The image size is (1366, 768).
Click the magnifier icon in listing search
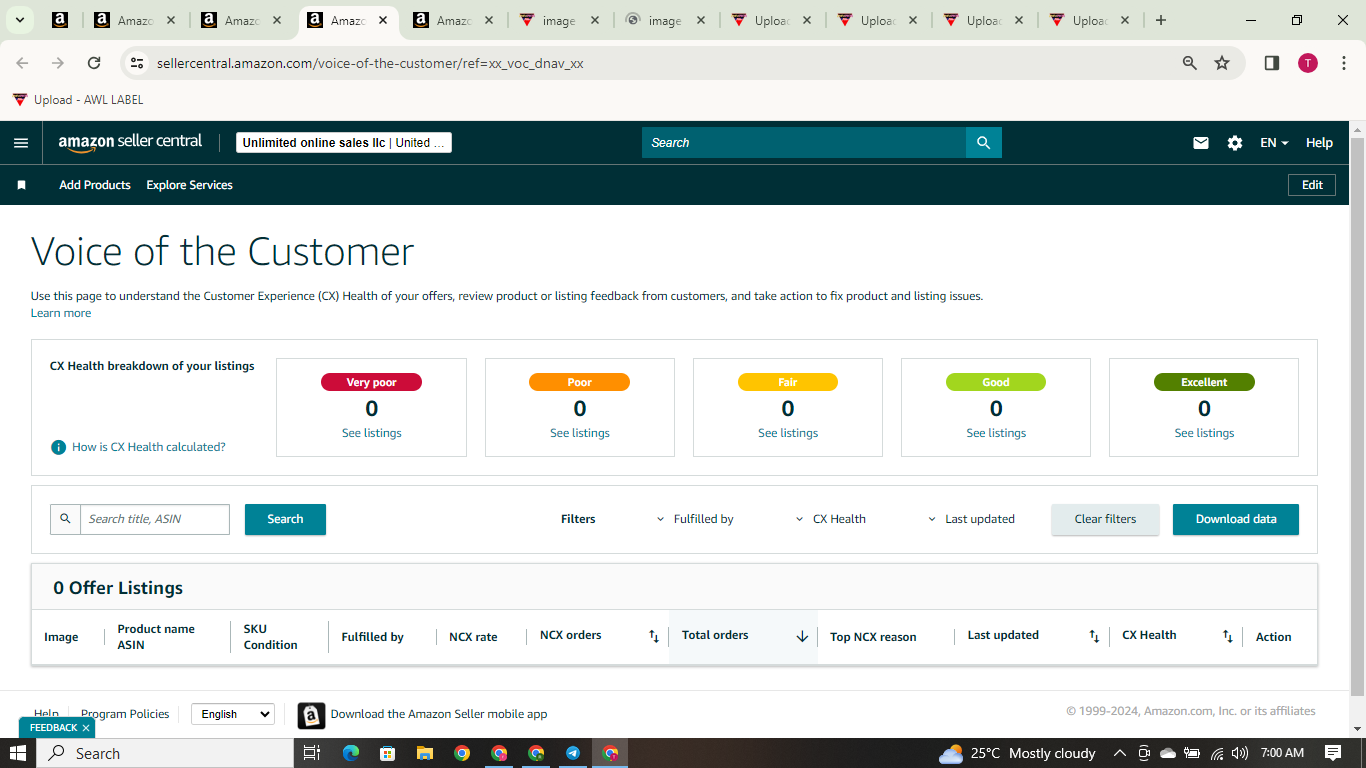(65, 519)
